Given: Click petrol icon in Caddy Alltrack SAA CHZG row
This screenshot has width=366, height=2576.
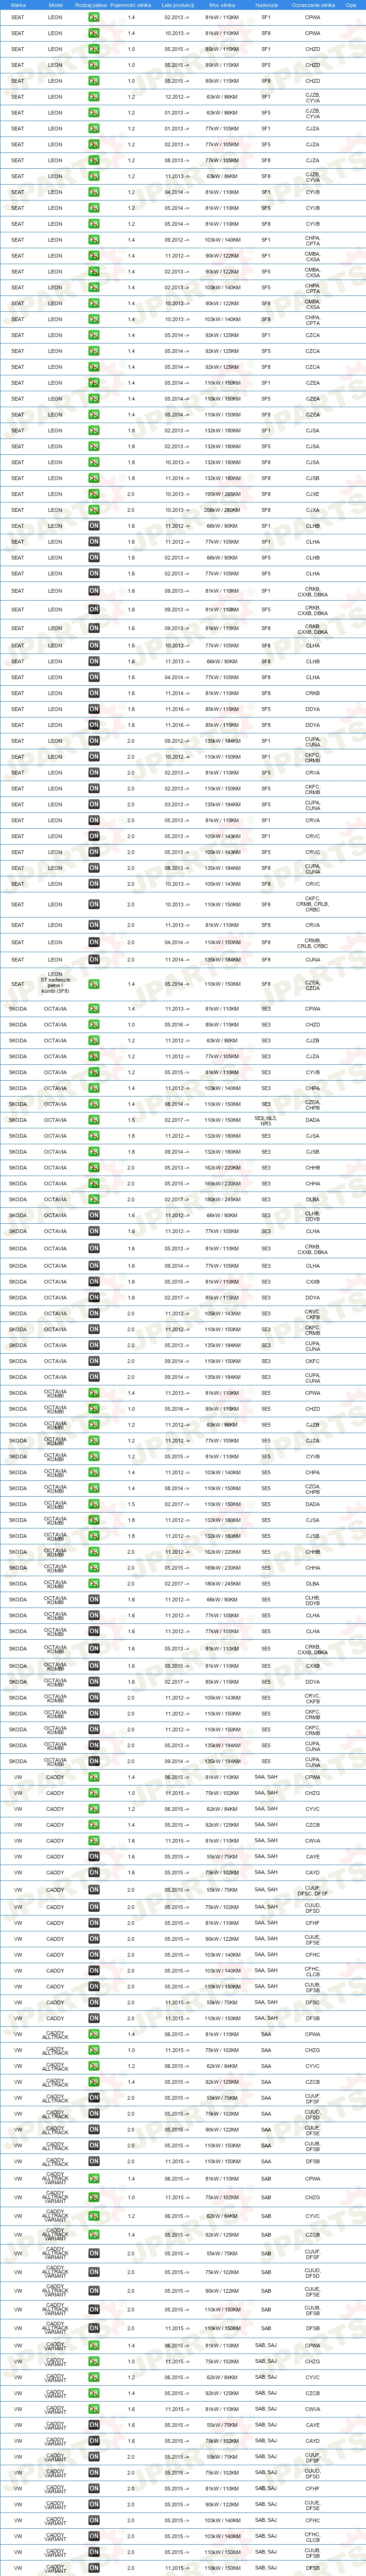Looking at the screenshot, I should pyautogui.click(x=93, y=2050).
